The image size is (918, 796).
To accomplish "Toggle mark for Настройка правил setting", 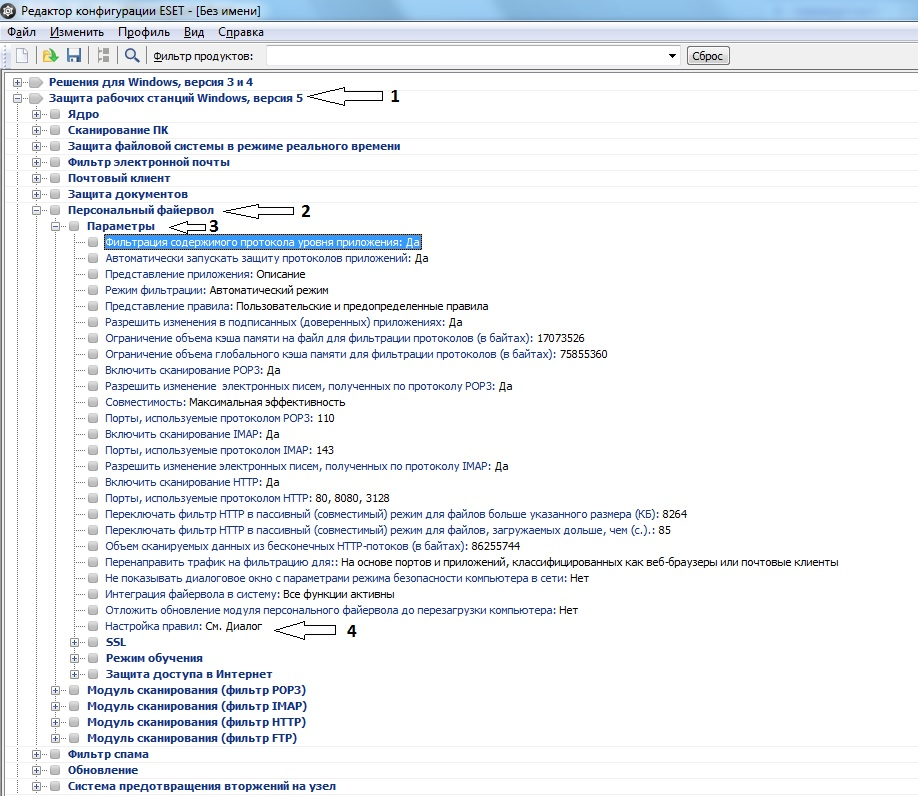I will tap(93, 626).
